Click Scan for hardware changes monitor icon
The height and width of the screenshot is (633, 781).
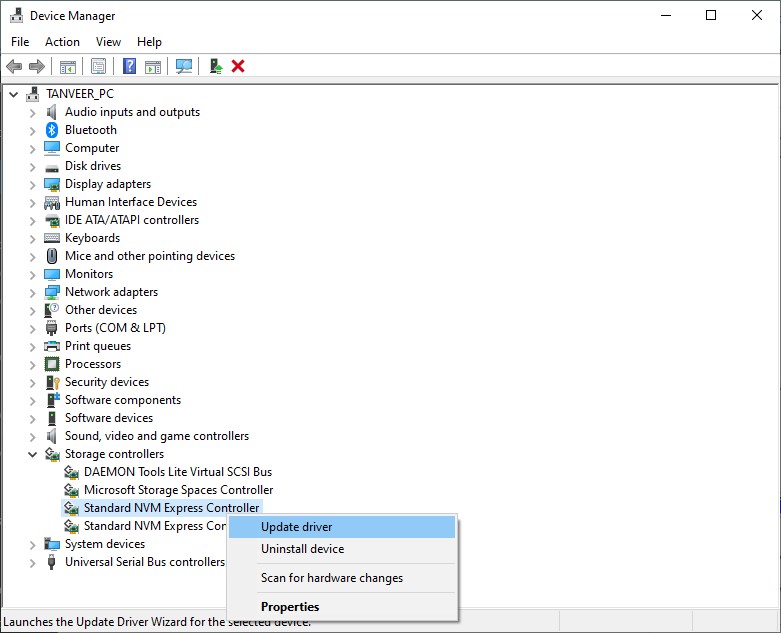(x=184, y=66)
